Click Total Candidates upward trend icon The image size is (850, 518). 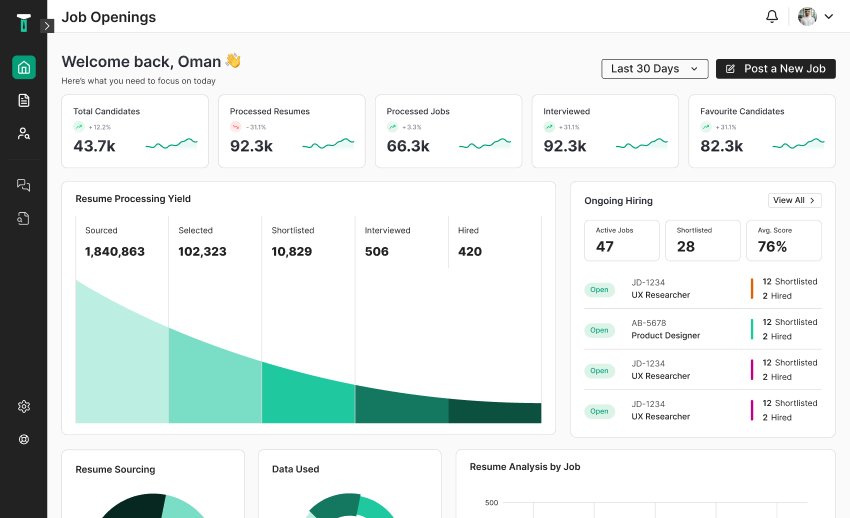(79, 127)
